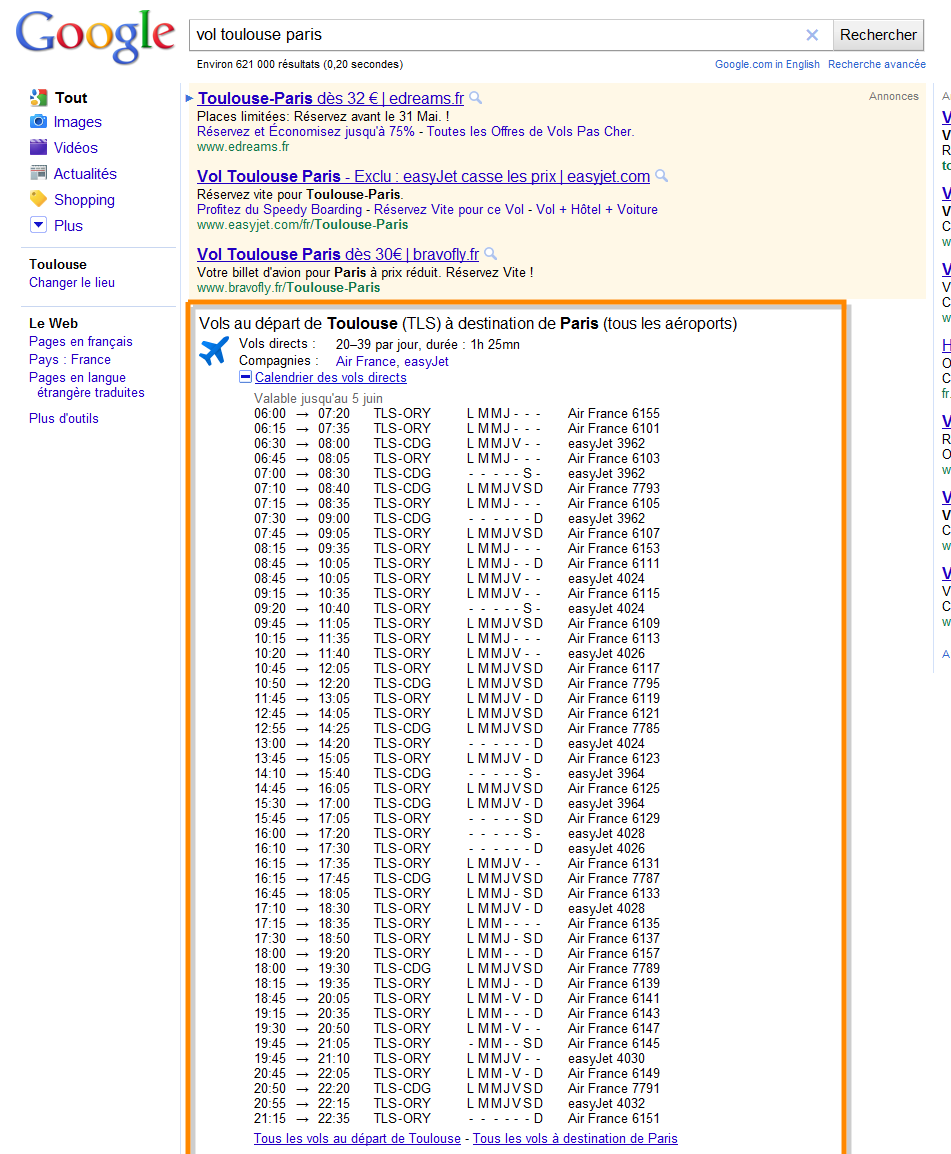Click the Air France 6151 flight row
The image size is (951, 1154).
[x=457, y=1119]
